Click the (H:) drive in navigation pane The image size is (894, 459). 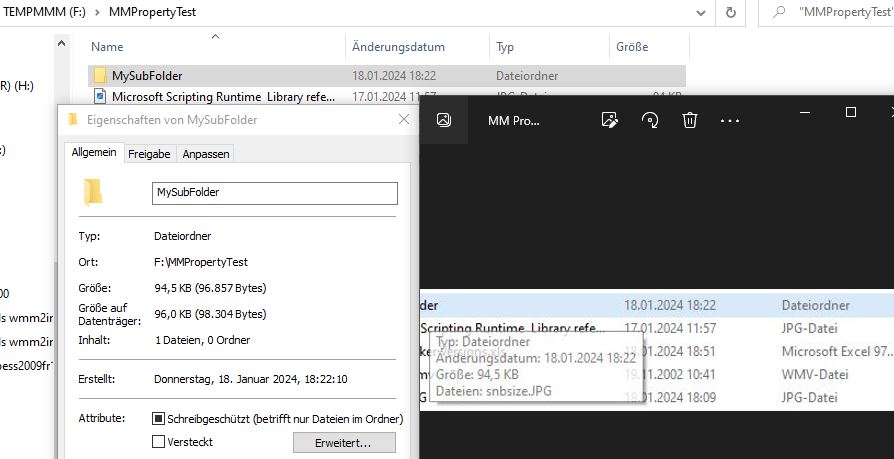click(x=17, y=86)
